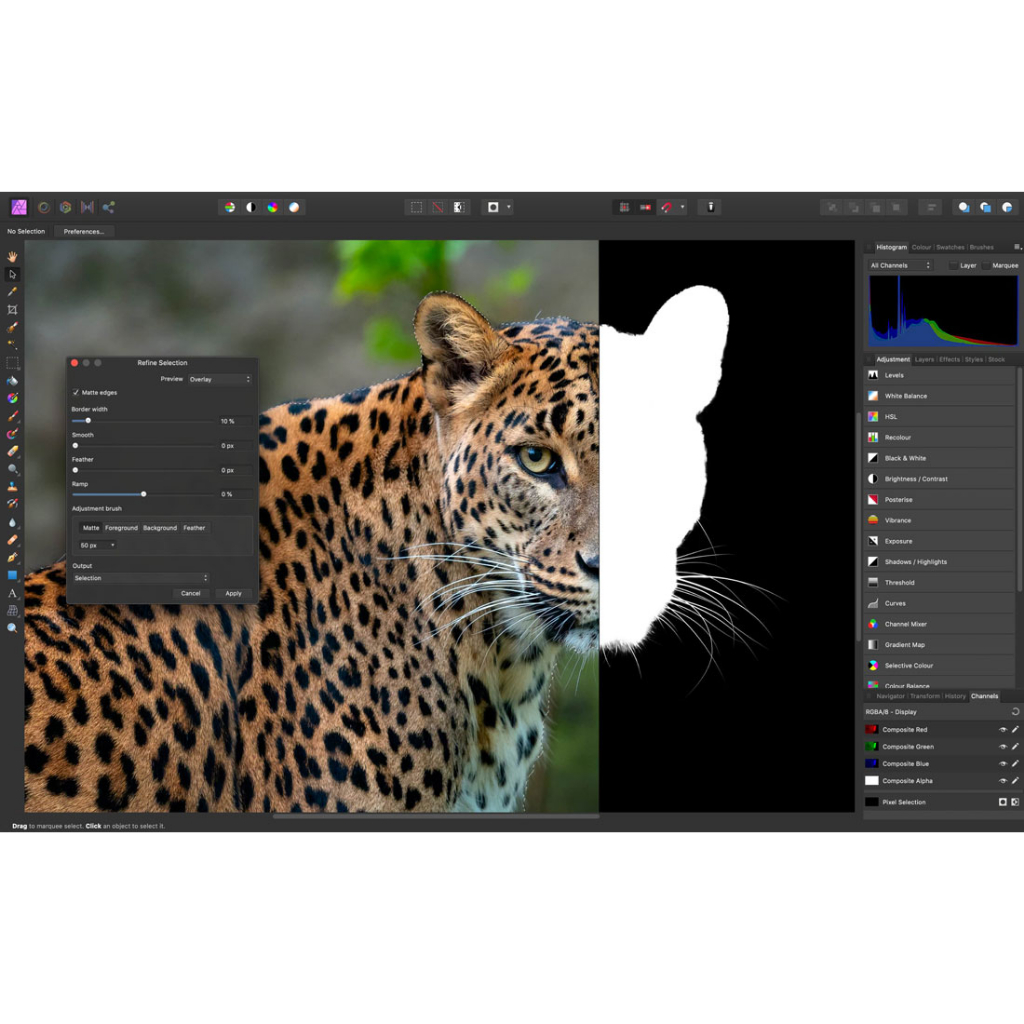Image resolution: width=1024 pixels, height=1024 pixels.
Task: Select the Mesh Warp tool
Action: [12, 611]
